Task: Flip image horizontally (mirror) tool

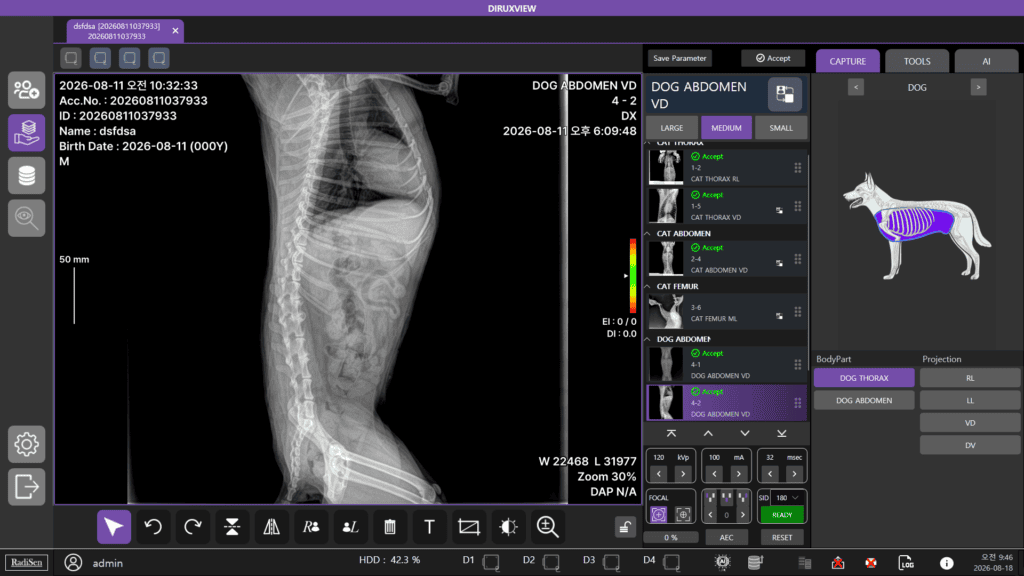Action: coord(272,527)
